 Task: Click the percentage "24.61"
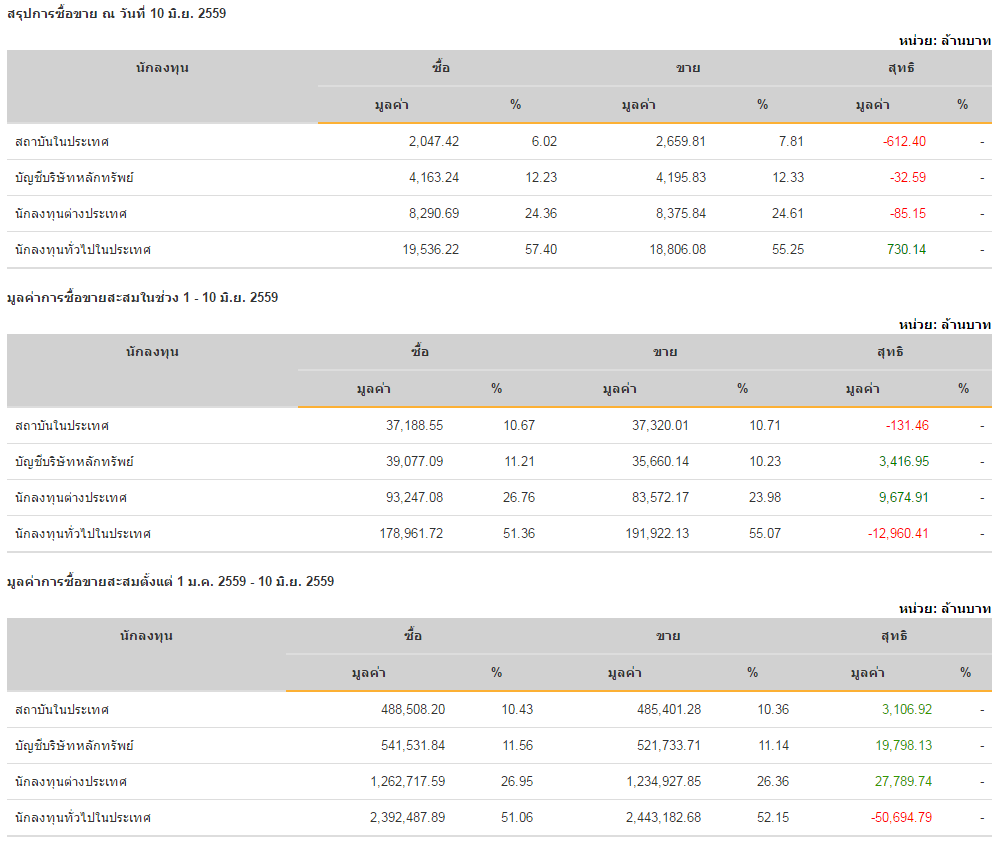click(x=787, y=214)
